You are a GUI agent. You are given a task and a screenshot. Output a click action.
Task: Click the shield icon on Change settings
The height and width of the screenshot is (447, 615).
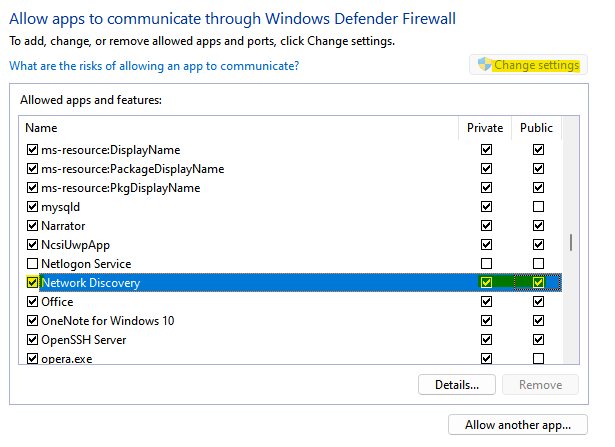(484, 65)
